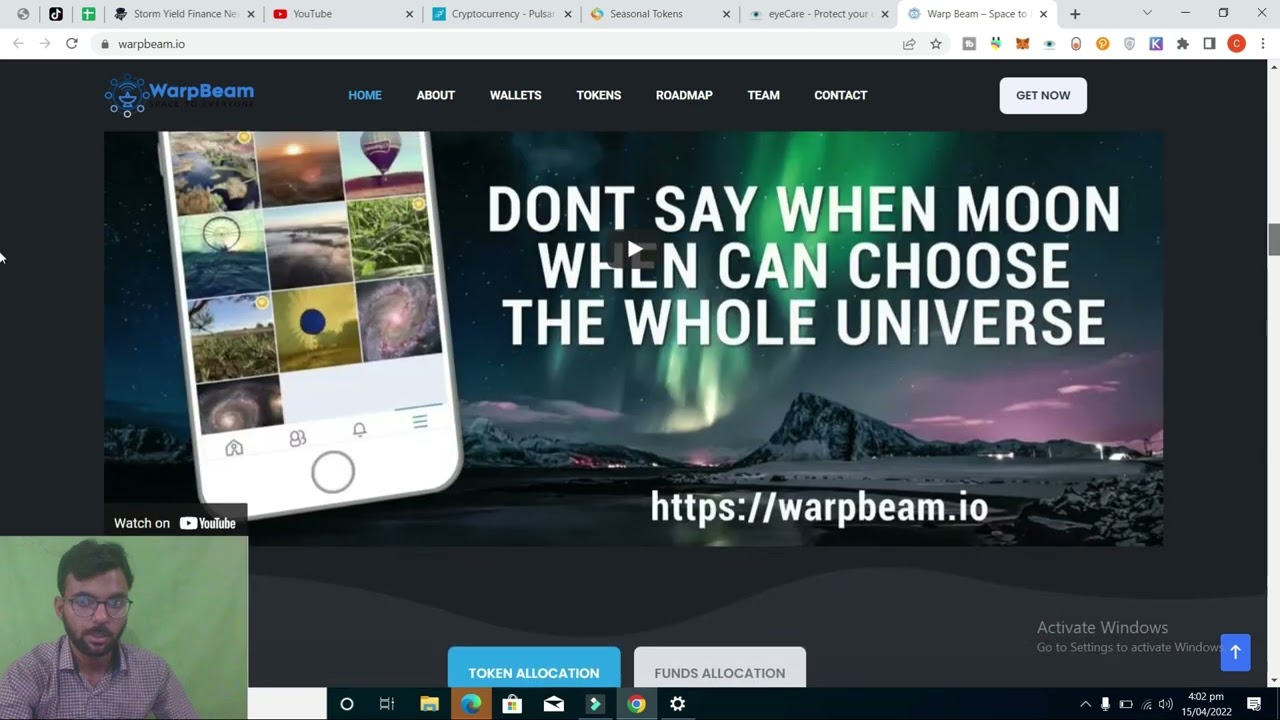Click the page vertical scrollbar thumb

[x=1273, y=240]
